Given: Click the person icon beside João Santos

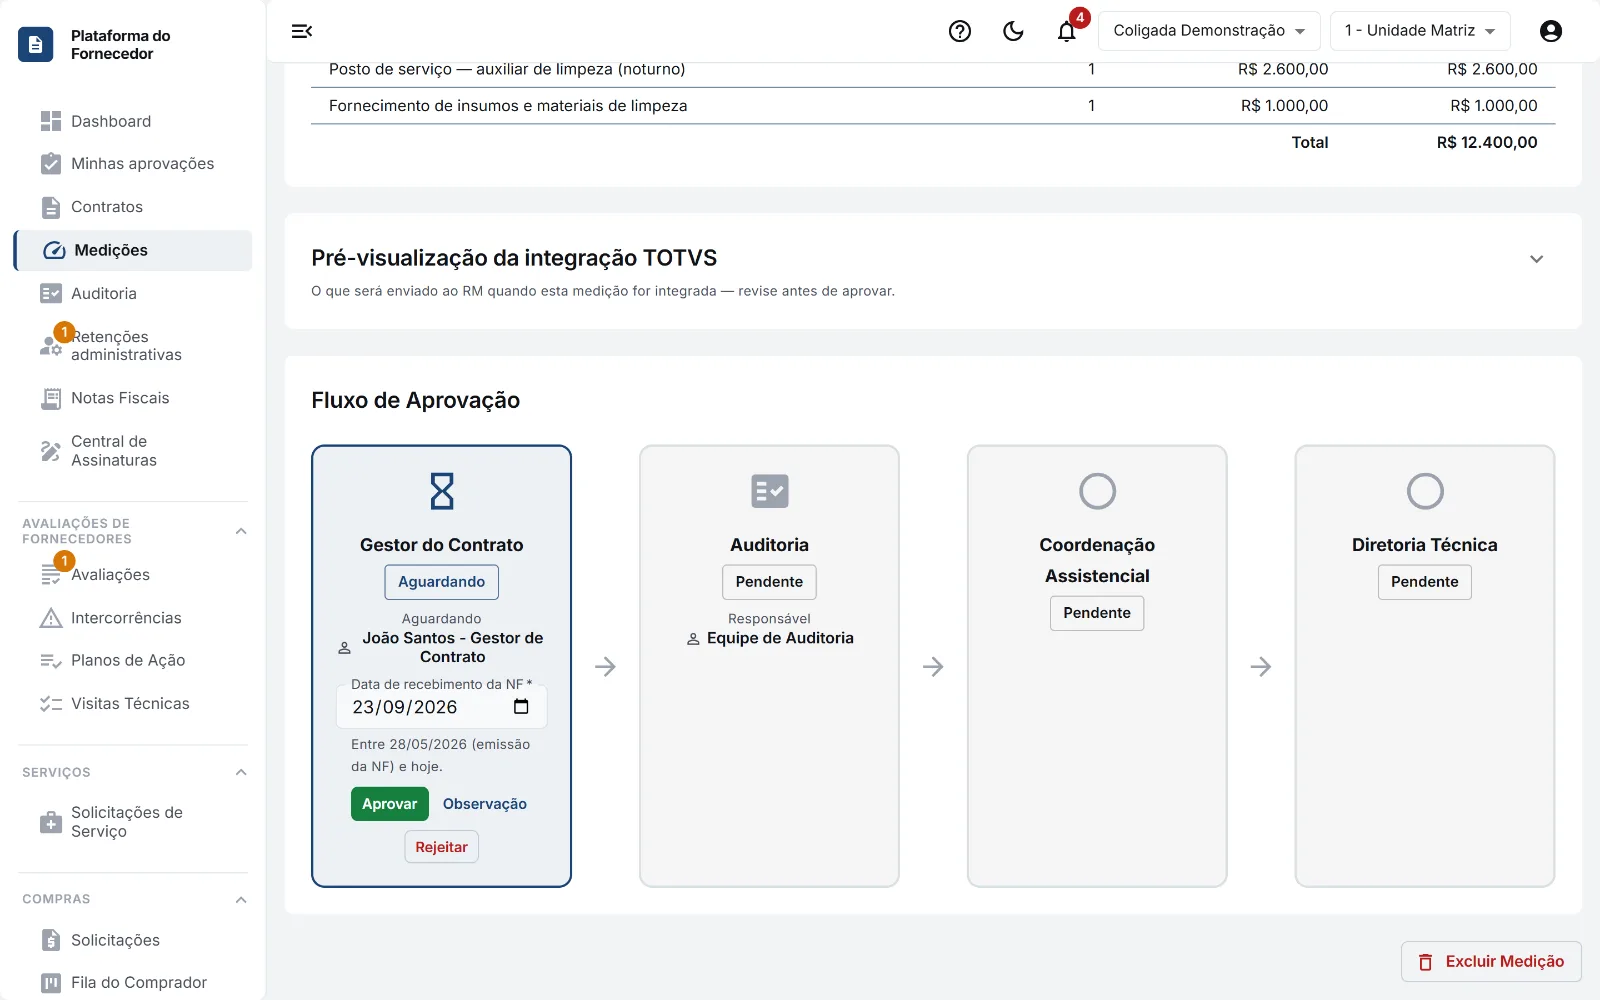Looking at the screenshot, I should [x=344, y=648].
